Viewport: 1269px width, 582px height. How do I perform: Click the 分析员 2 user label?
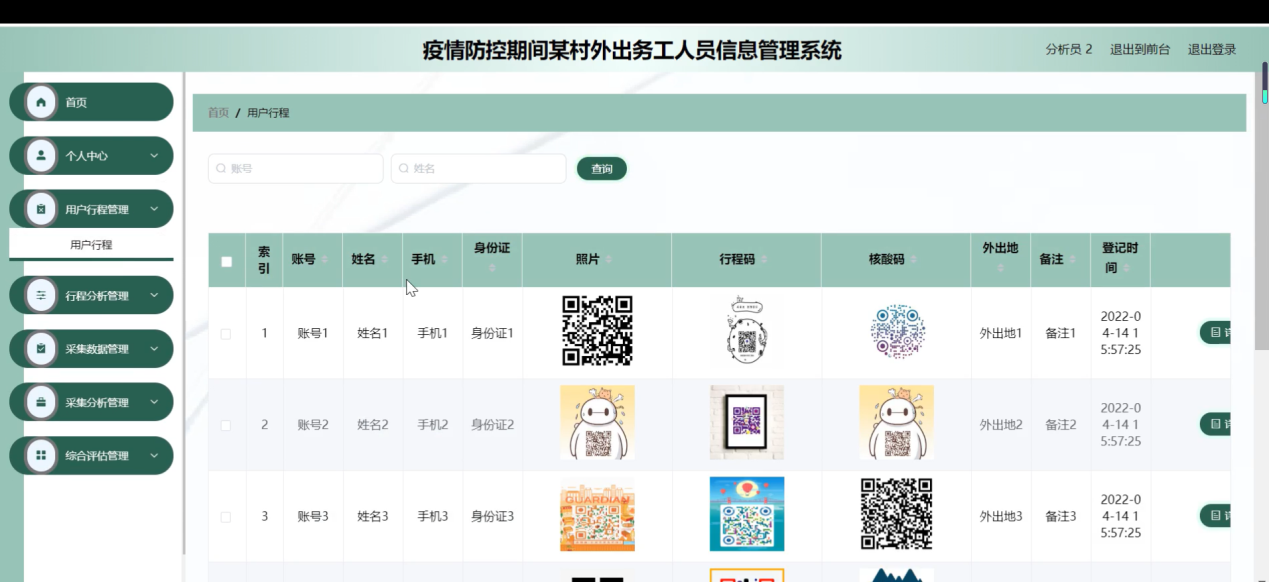pos(1069,49)
